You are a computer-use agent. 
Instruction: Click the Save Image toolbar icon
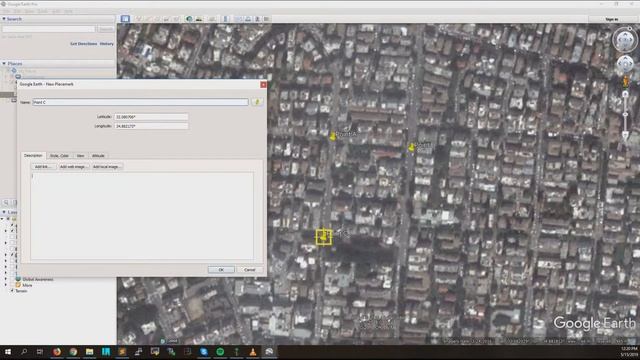(257, 19)
